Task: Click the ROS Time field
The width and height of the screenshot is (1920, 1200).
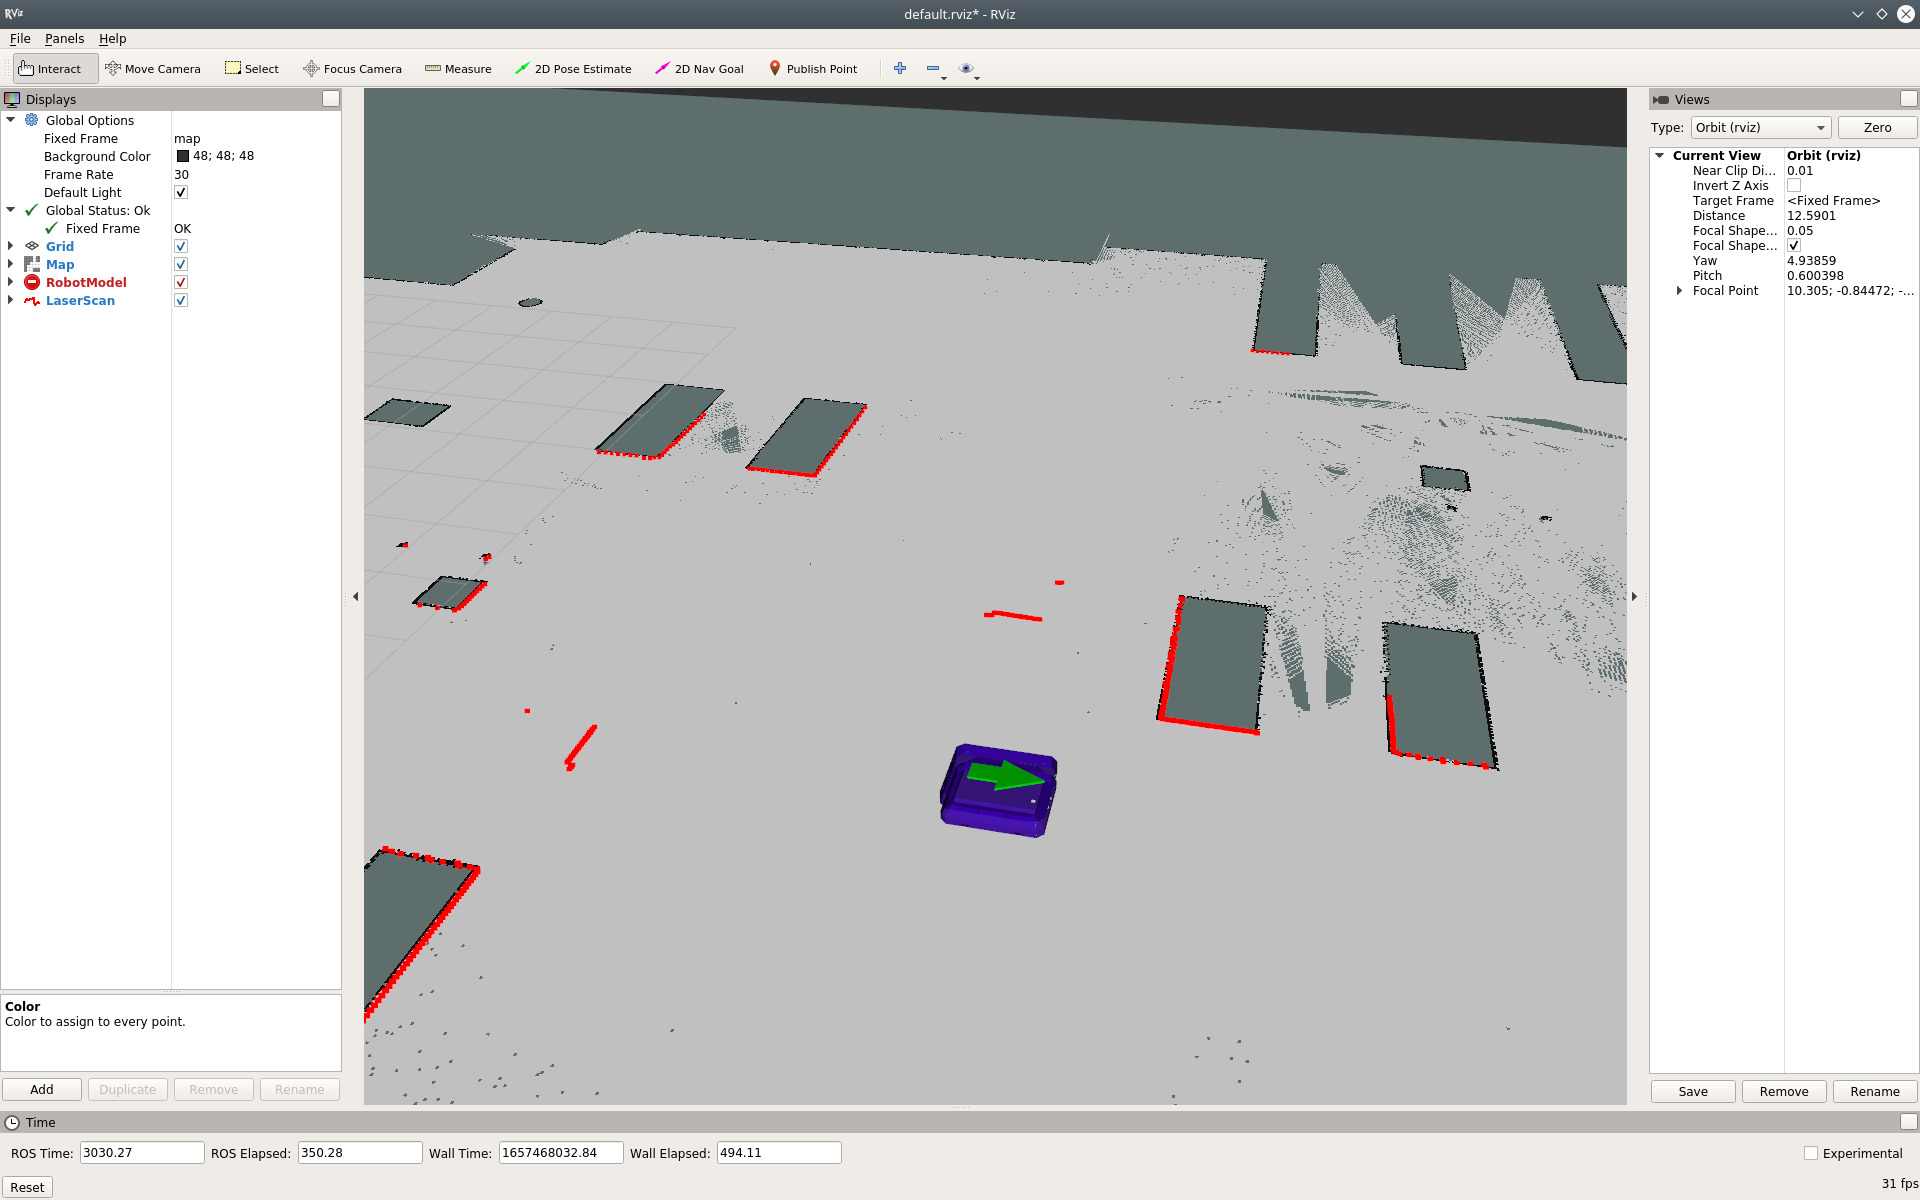Action: (x=141, y=1153)
